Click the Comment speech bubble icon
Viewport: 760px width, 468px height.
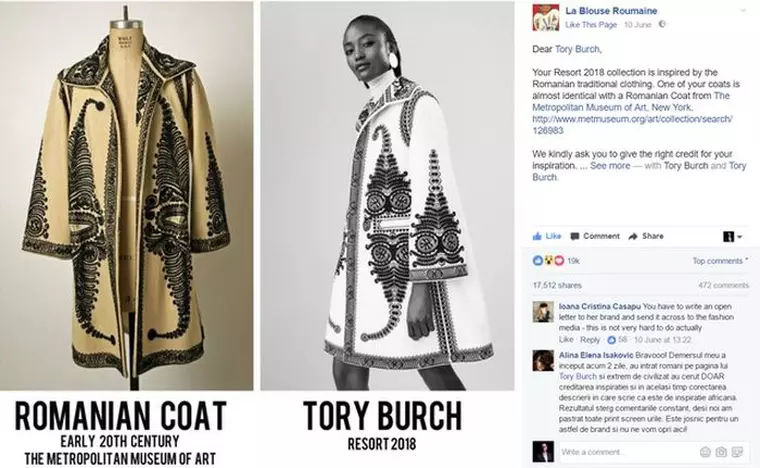(x=575, y=236)
